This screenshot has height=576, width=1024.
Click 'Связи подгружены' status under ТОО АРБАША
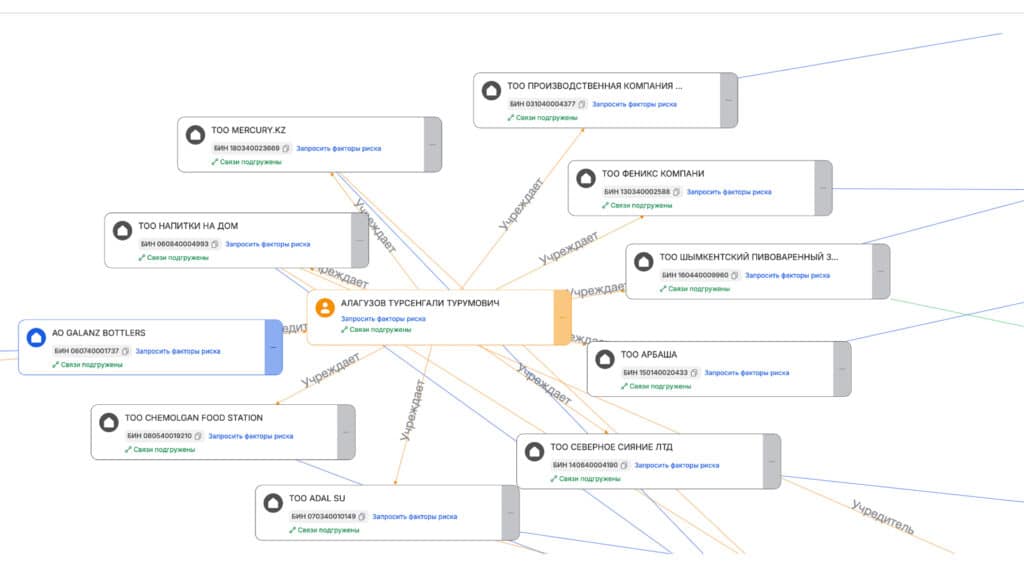point(656,386)
